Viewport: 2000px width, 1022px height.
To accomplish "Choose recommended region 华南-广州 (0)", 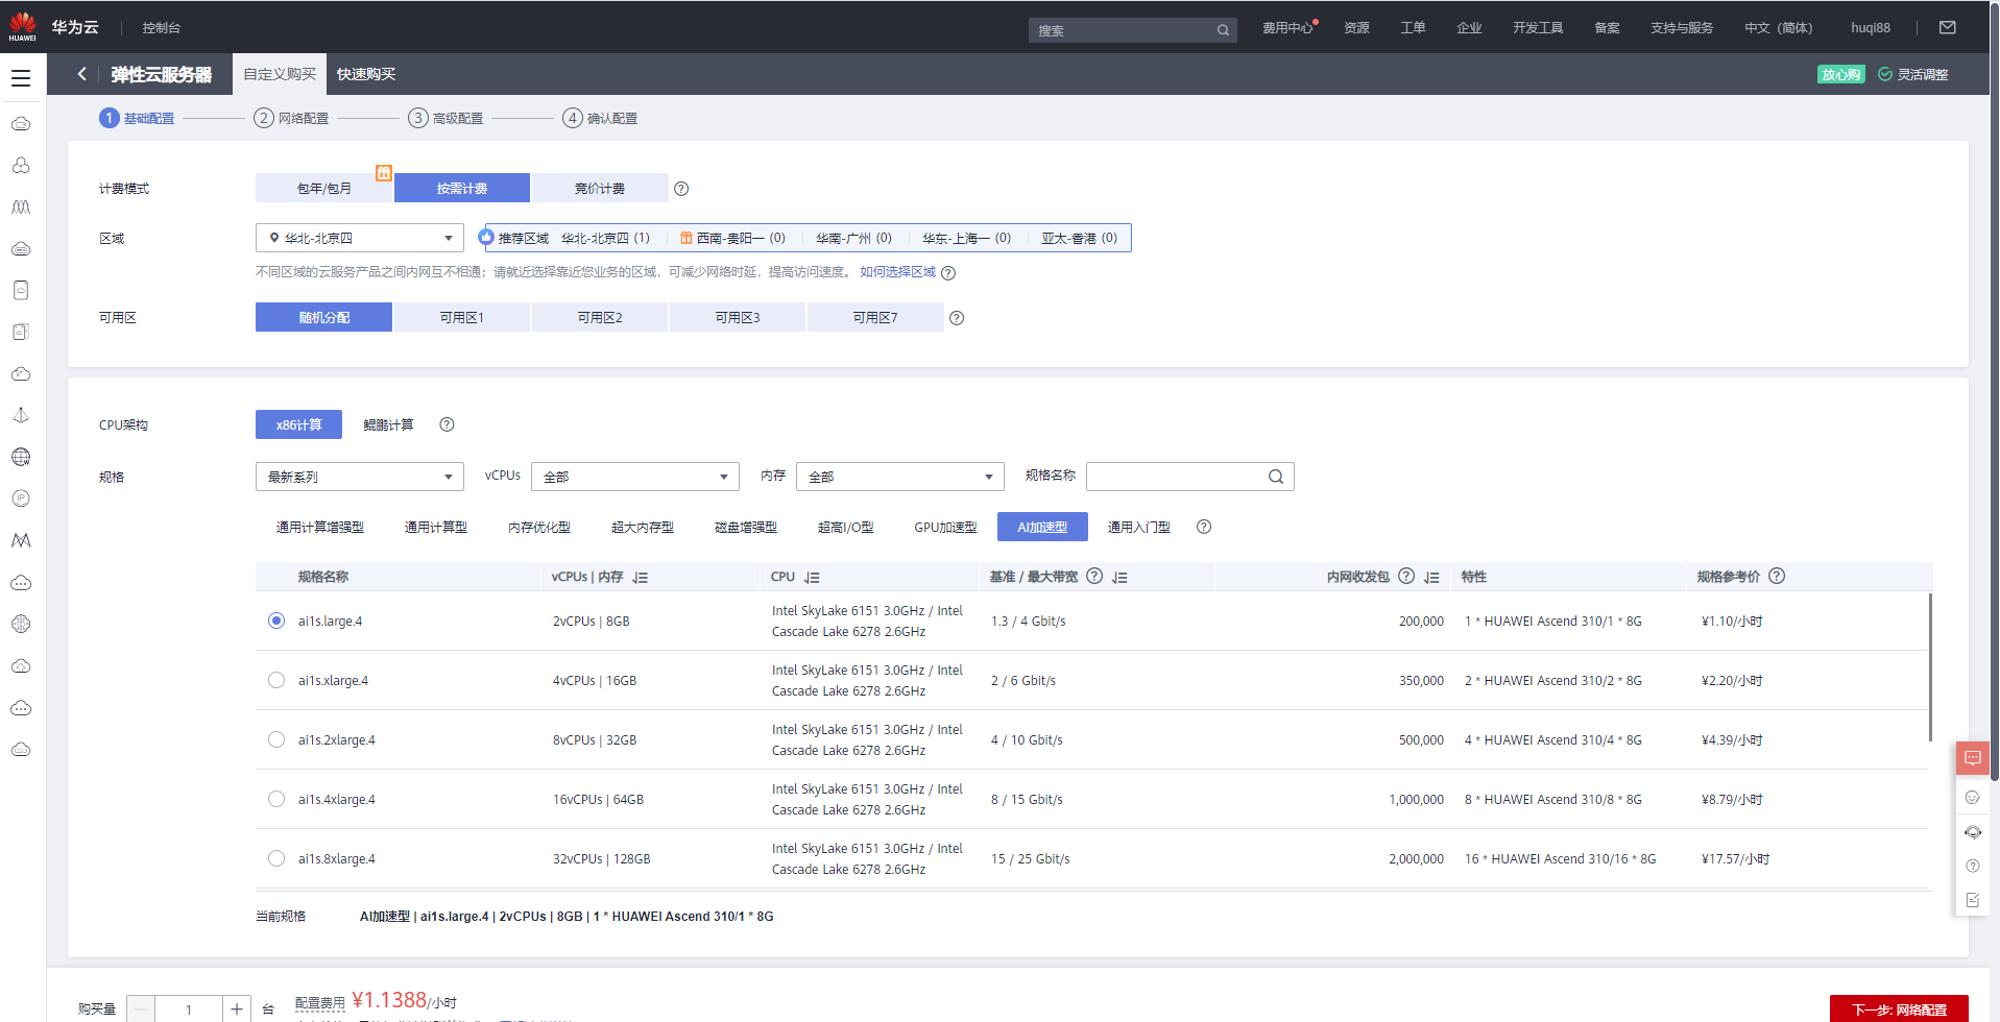I will pyautogui.click(x=853, y=238).
